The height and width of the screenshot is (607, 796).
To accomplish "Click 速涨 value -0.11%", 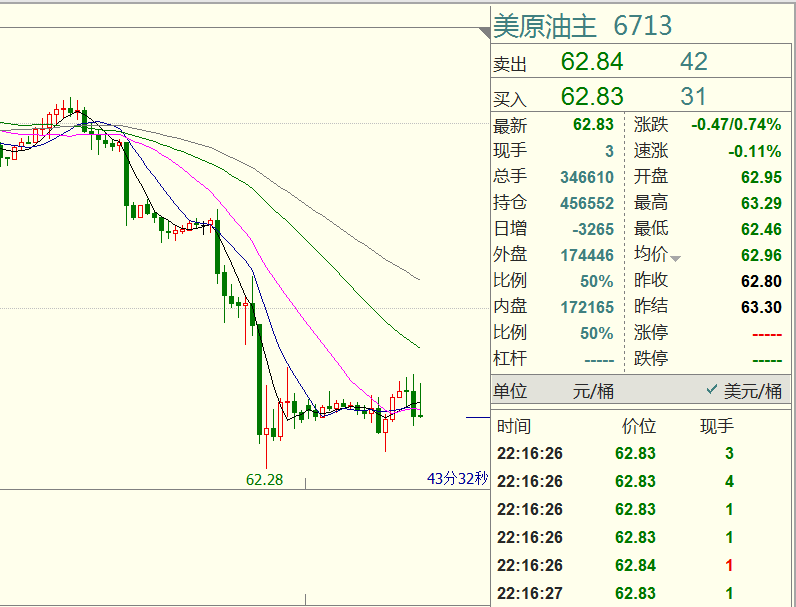I will (755, 151).
